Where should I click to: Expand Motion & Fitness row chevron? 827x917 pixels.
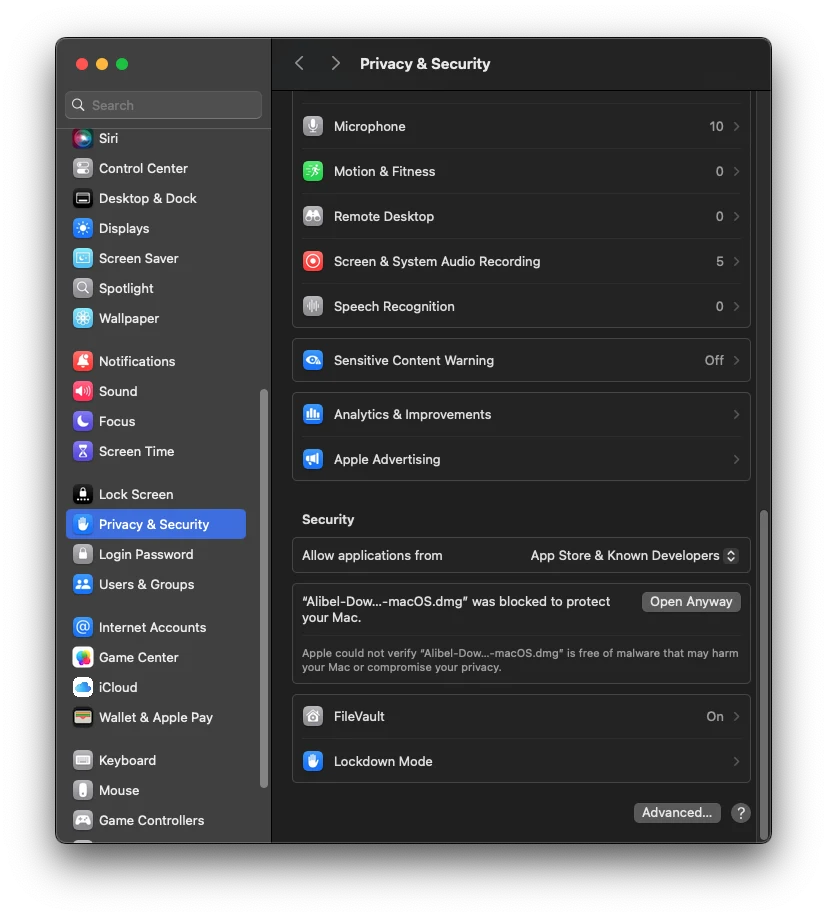point(736,171)
